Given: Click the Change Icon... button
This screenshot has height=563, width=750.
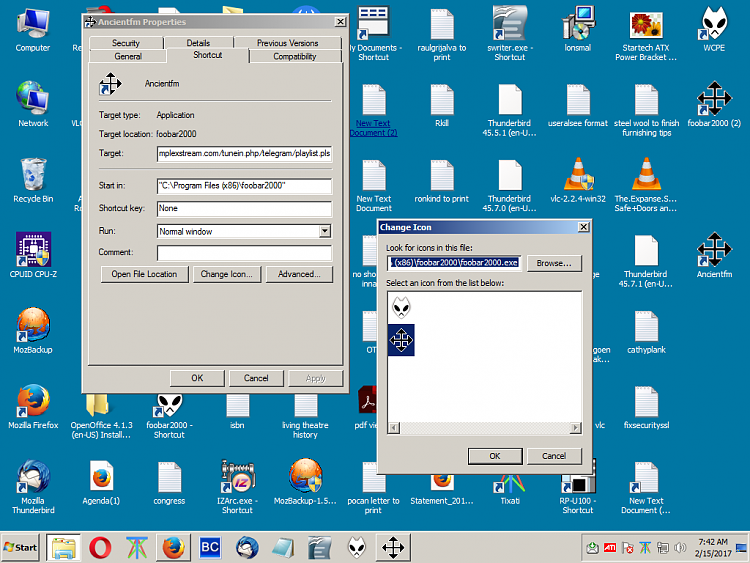Looking at the screenshot, I should [x=227, y=274].
